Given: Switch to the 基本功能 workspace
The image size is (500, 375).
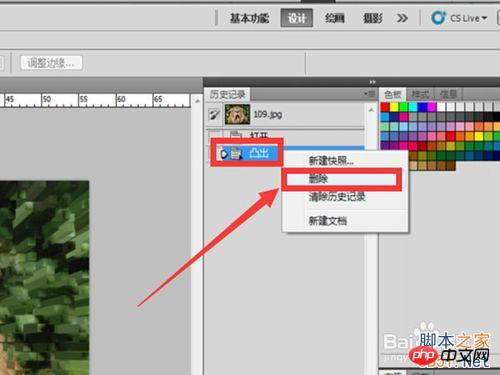Looking at the screenshot, I should 249,18.
